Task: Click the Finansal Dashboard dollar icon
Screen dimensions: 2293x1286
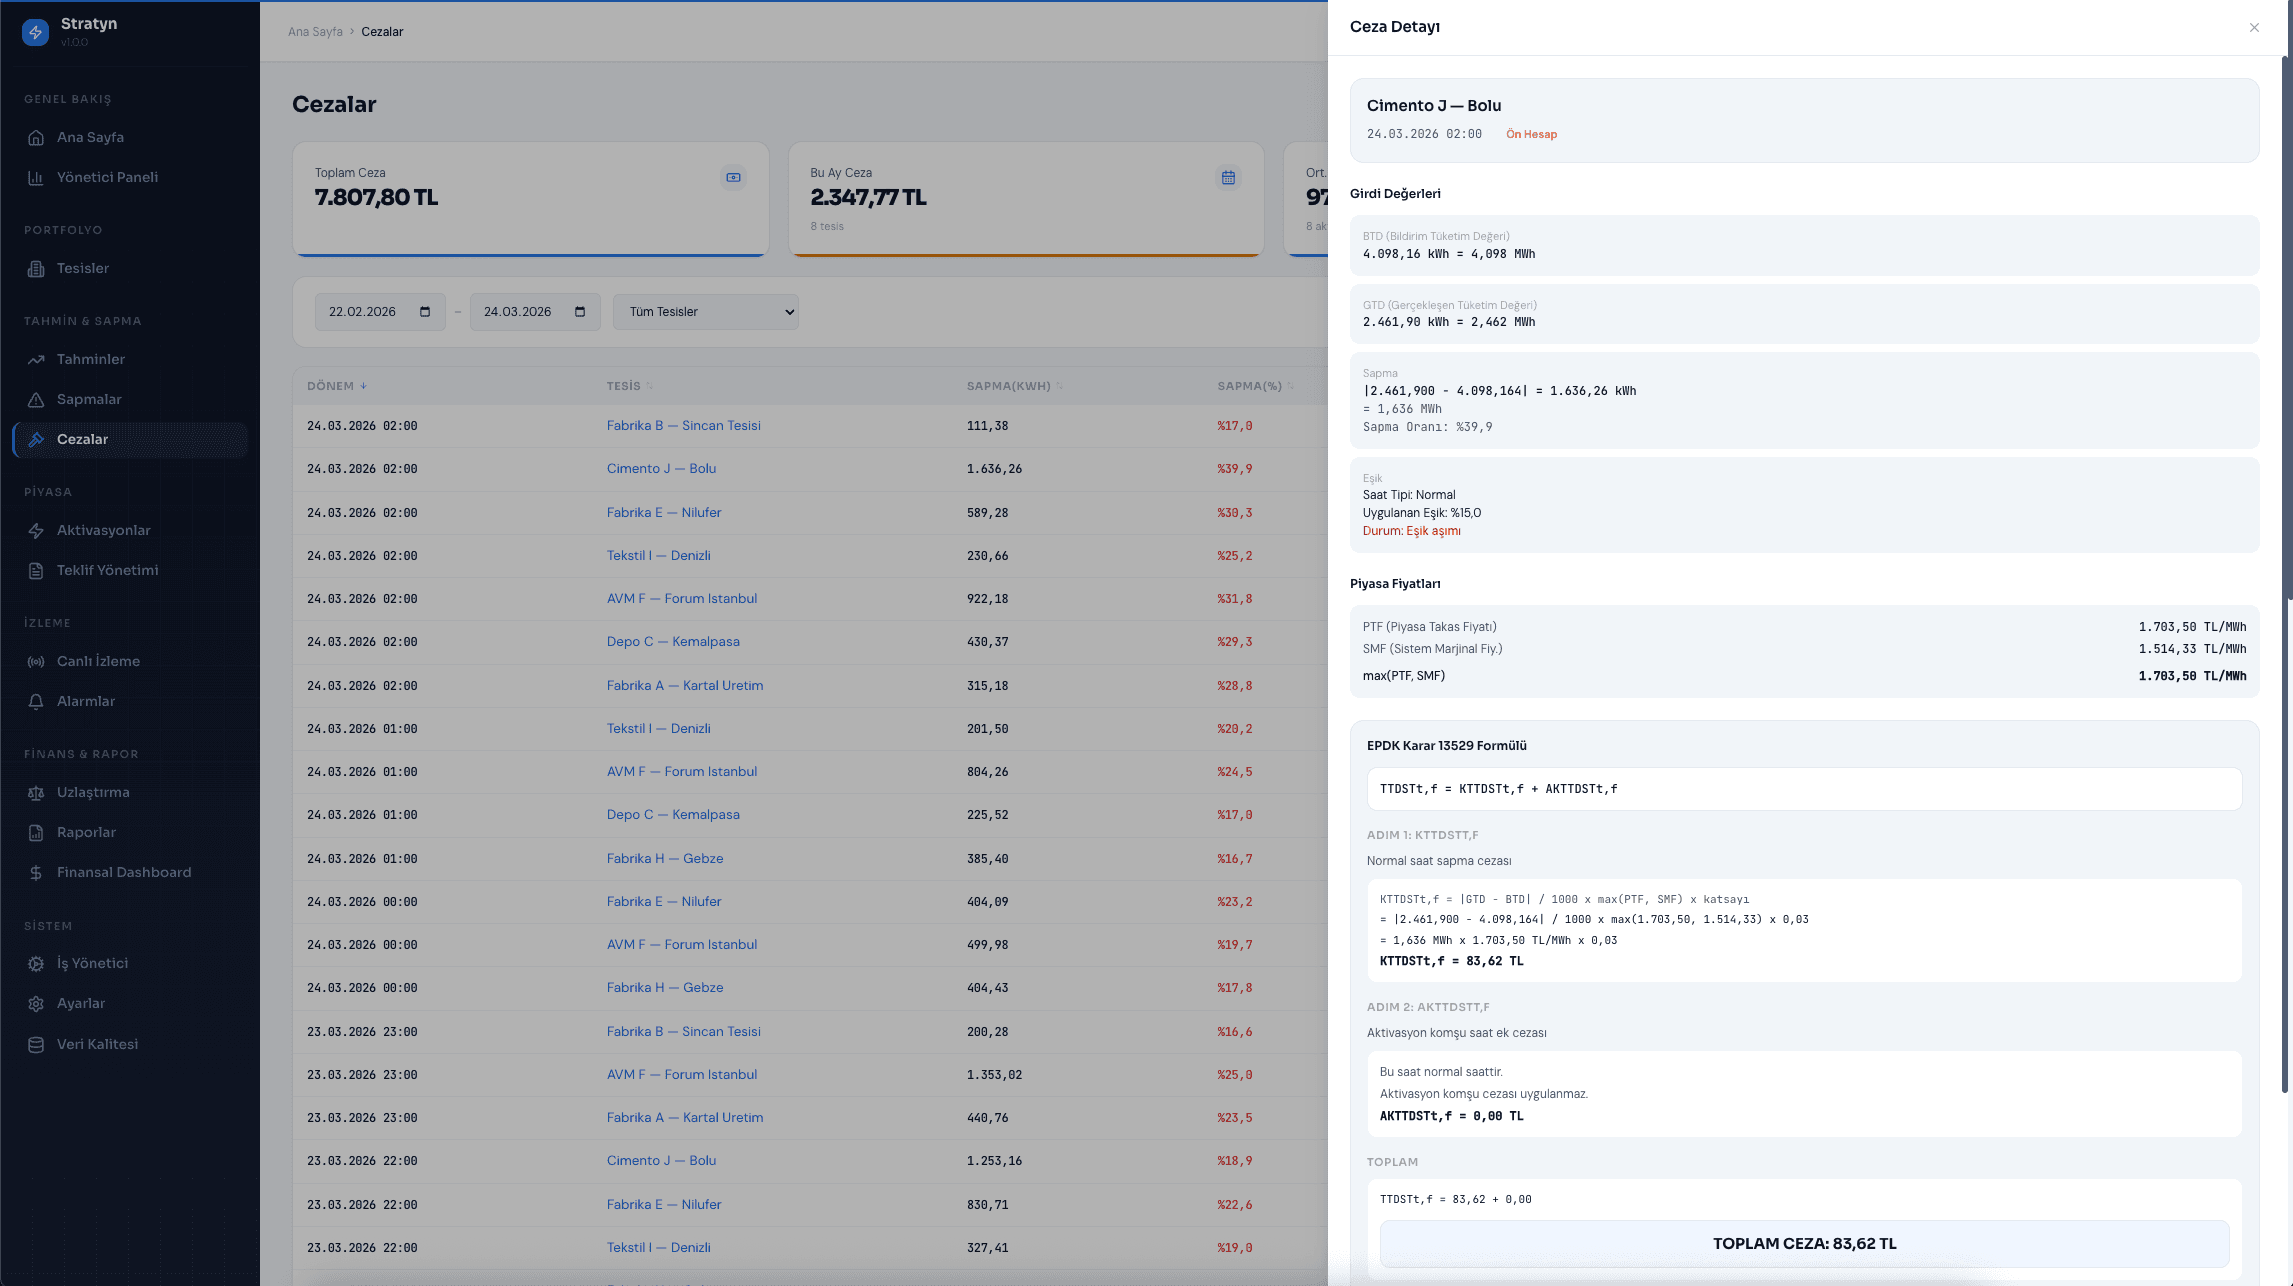Action: point(36,872)
